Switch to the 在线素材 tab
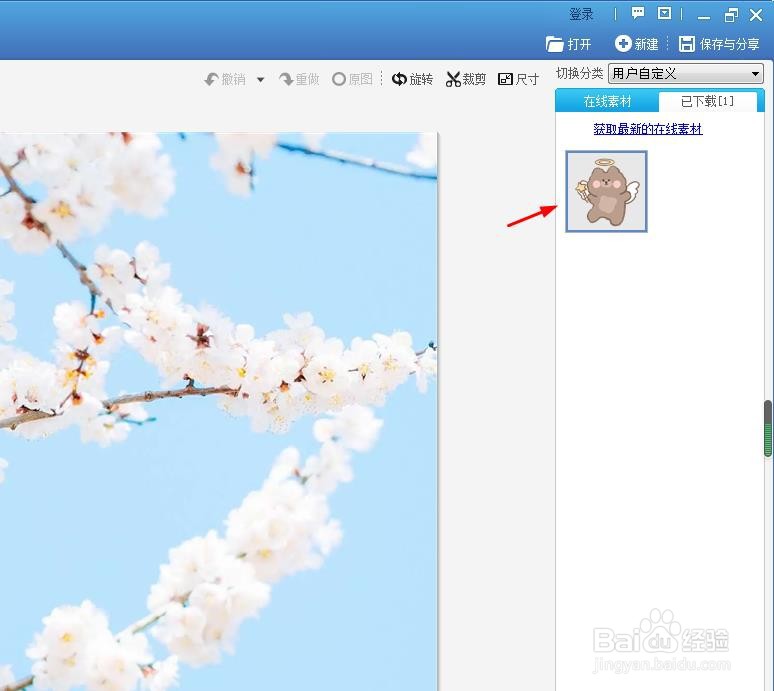774x691 pixels. [607, 102]
